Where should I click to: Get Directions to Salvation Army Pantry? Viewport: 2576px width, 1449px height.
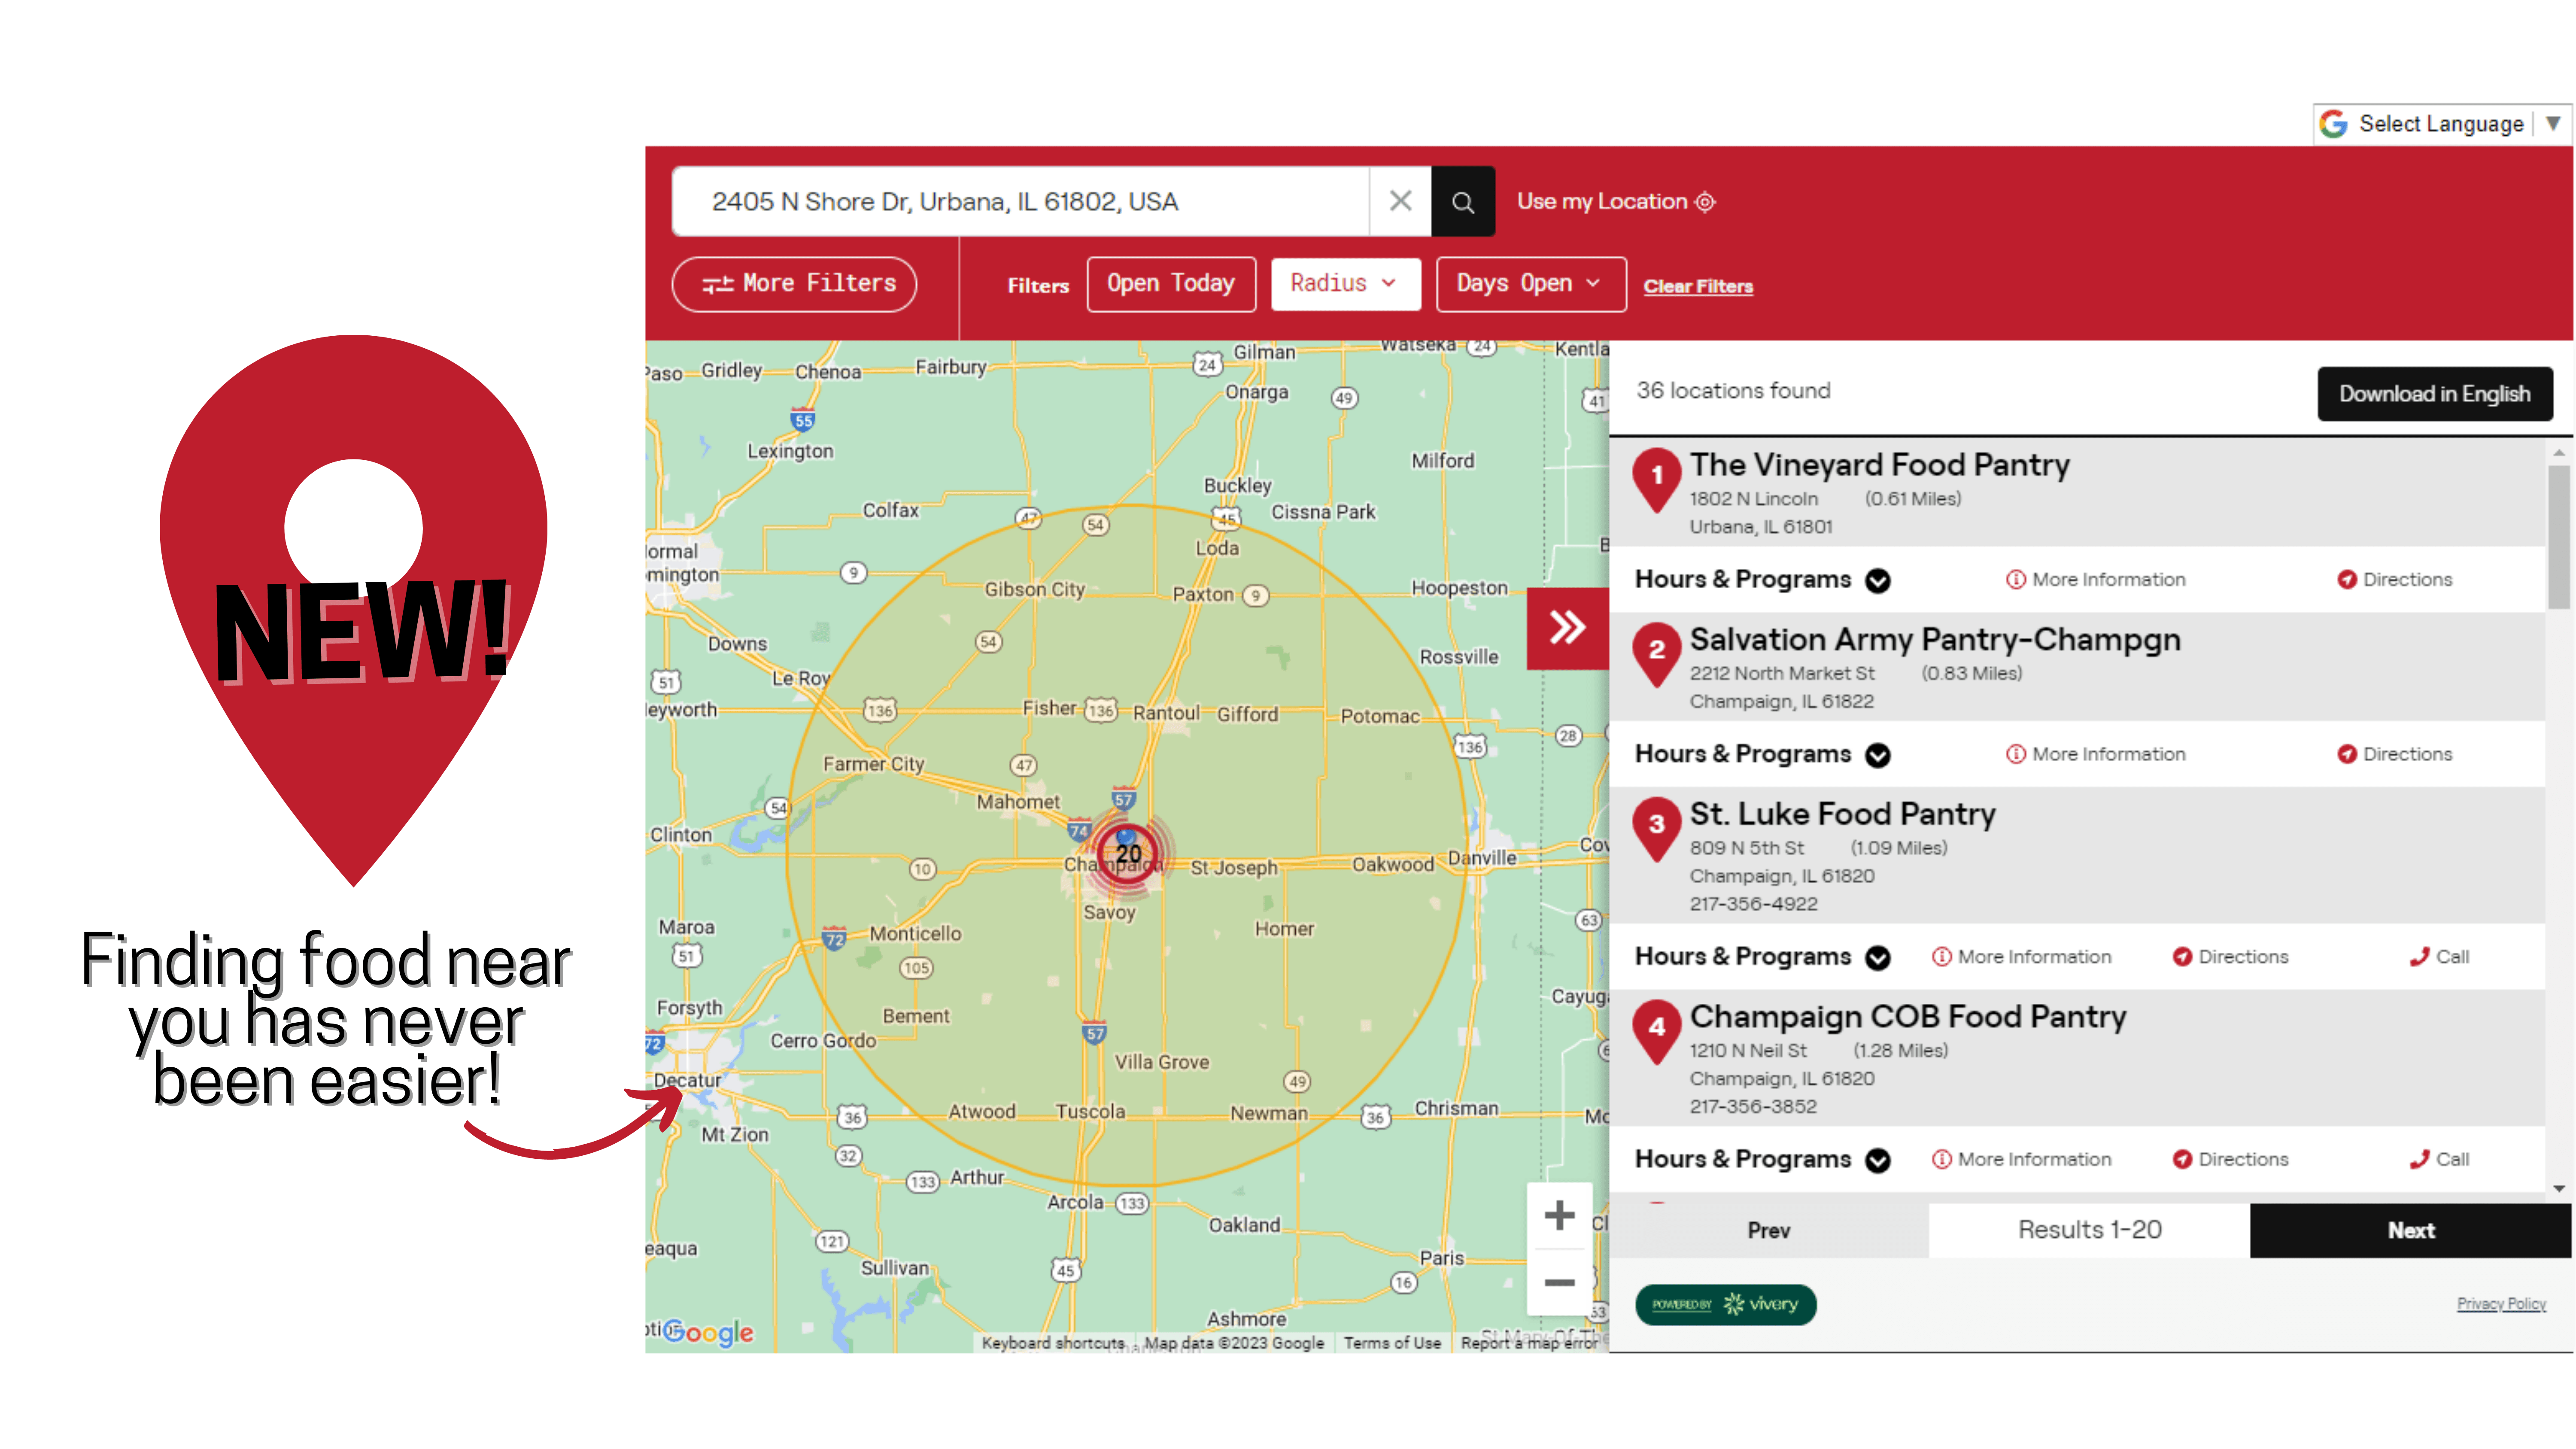click(2394, 755)
